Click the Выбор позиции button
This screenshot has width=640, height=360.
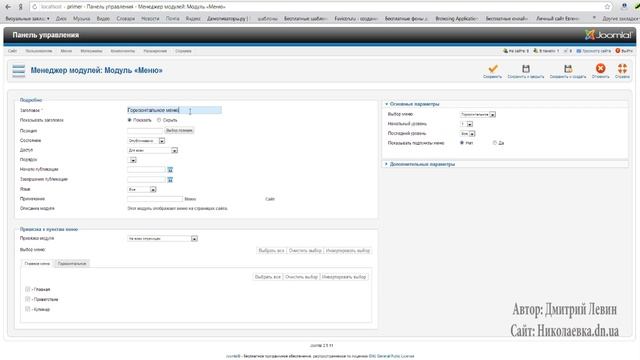click(179, 131)
